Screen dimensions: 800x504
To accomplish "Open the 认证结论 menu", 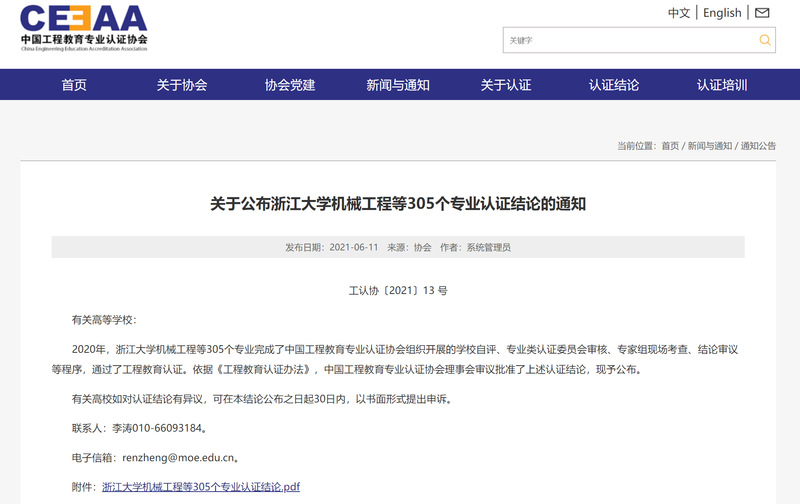I will [x=614, y=85].
